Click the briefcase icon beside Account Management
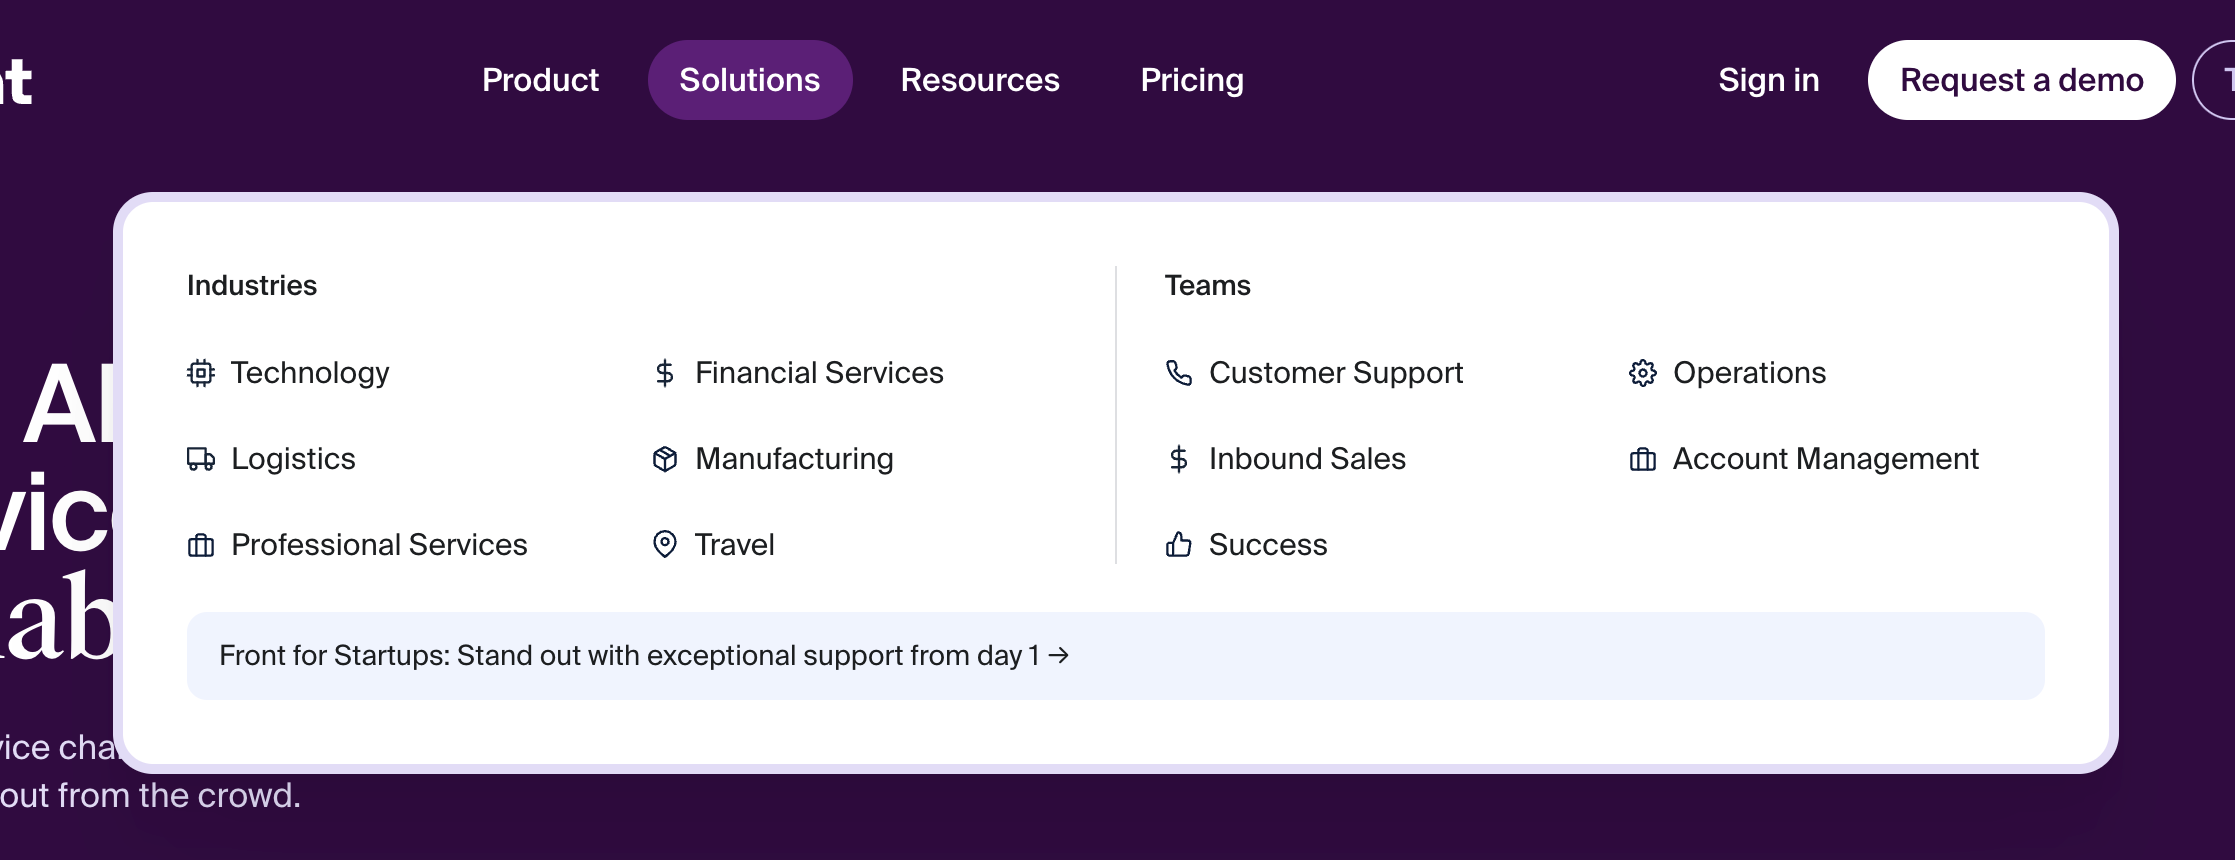 pos(1643,459)
